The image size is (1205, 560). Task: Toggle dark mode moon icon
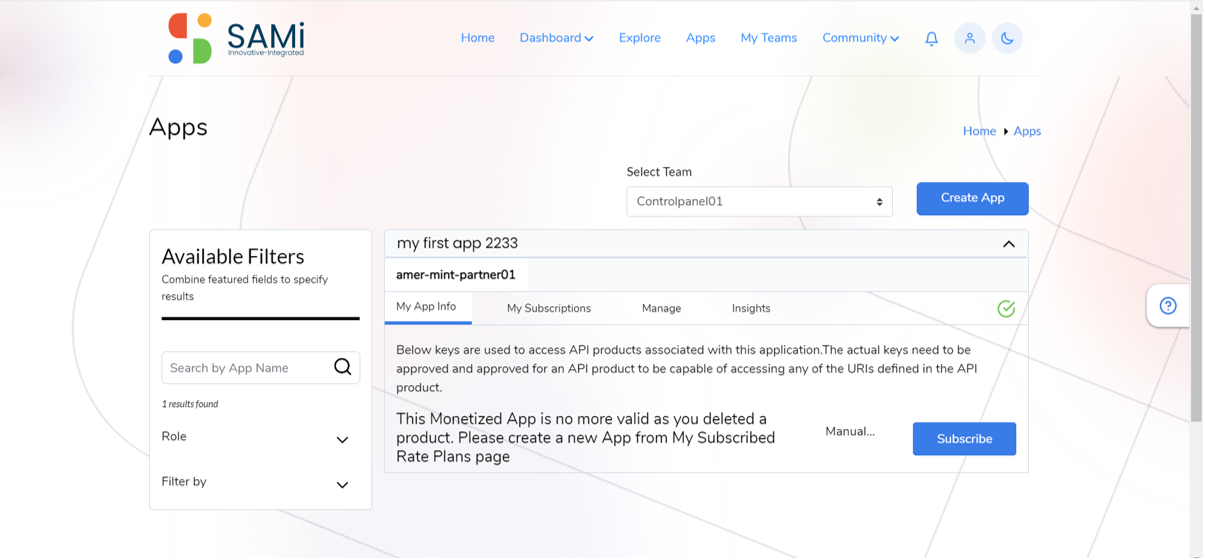[x=1007, y=38]
